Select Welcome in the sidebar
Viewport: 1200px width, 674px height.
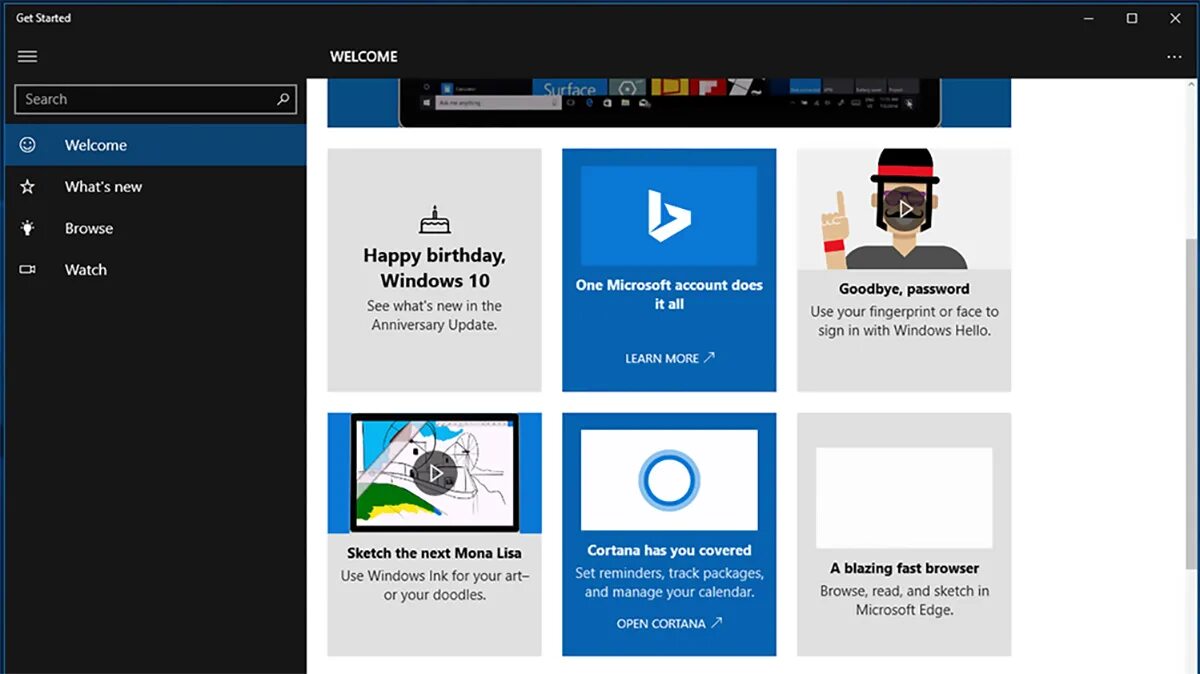pos(153,145)
